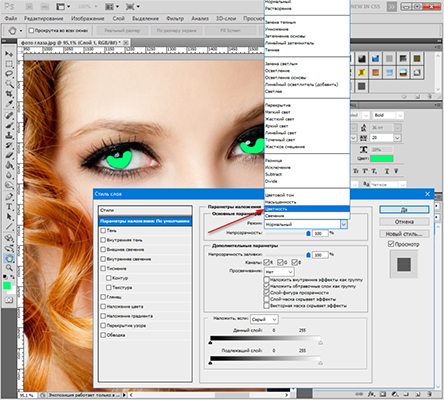Enable the Глянец checkbox
This screenshot has width=444, height=400.
[103, 297]
